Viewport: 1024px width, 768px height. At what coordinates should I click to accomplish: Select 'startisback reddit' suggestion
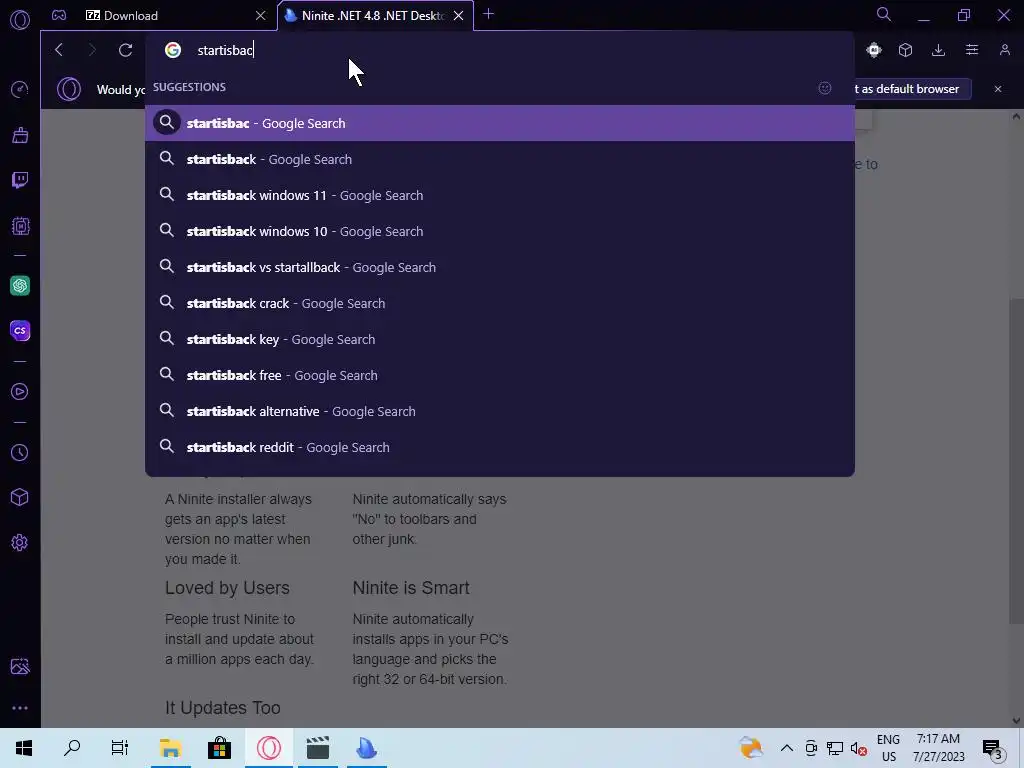(500, 447)
